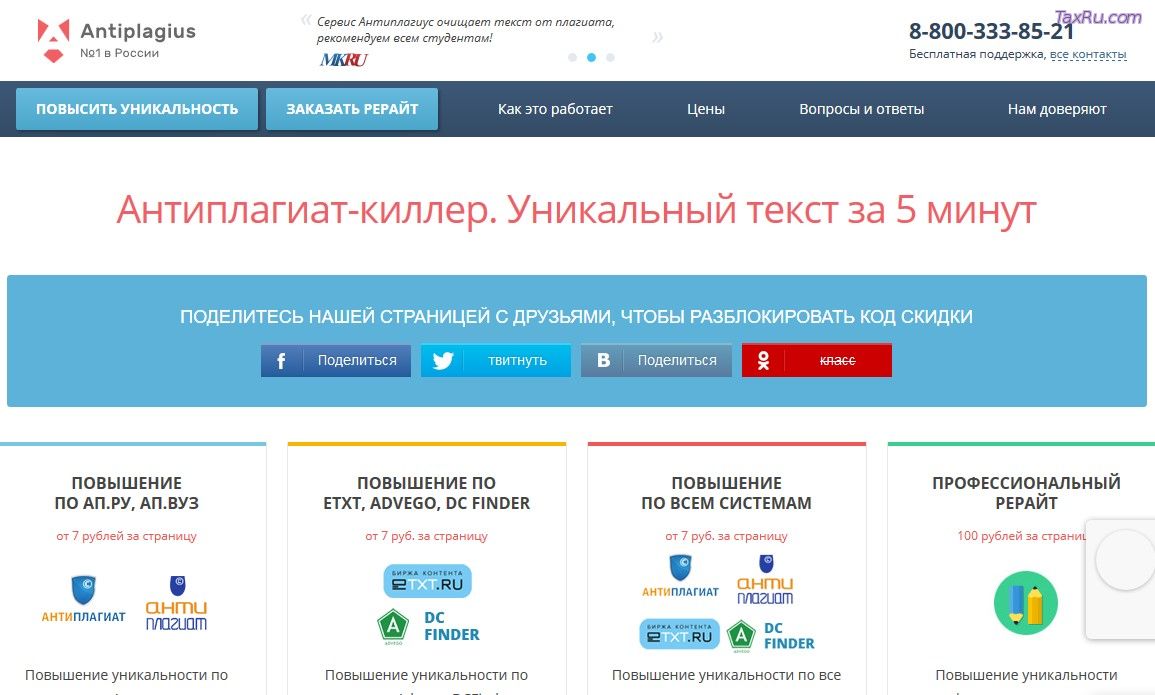Image resolution: width=1155 pixels, height=695 pixels.
Task: Share page via Facebook button
Action: point(336,361)
